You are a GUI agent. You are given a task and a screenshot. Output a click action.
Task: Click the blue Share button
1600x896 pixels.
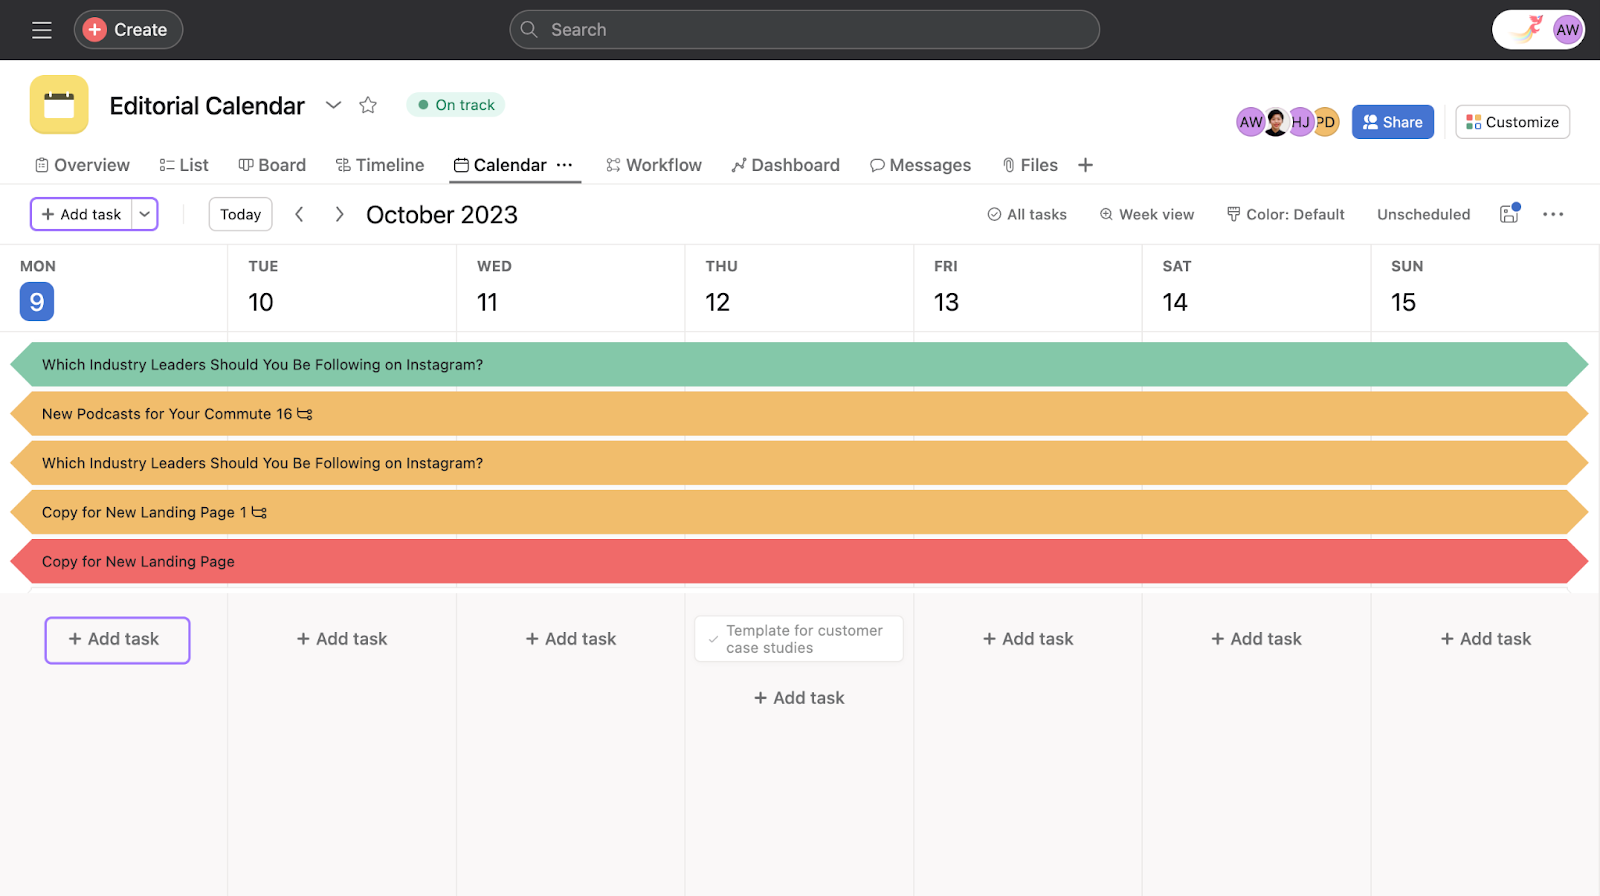pos(1392,122)
